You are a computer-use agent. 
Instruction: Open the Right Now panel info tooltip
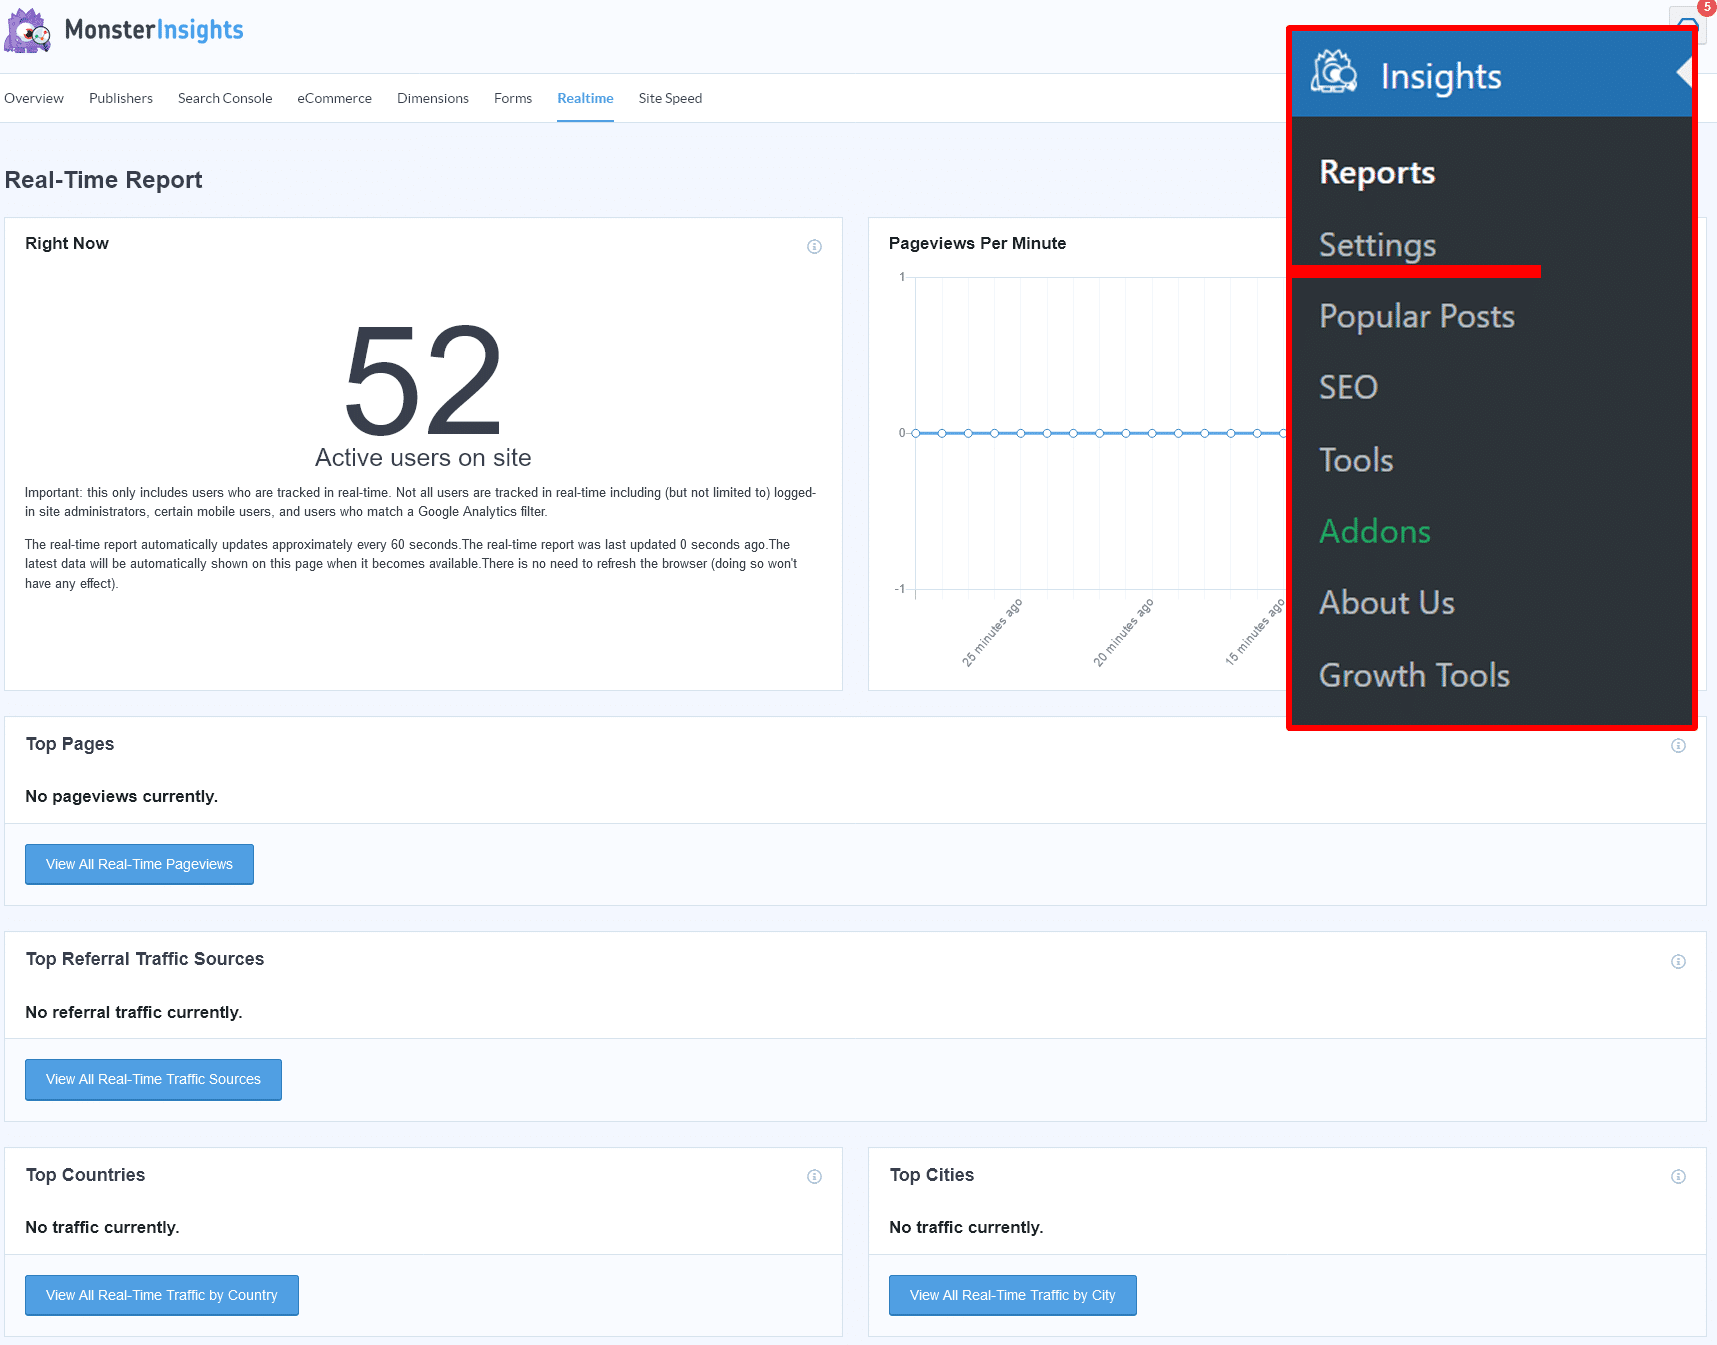pyautogui.click(x=813, y=246)
